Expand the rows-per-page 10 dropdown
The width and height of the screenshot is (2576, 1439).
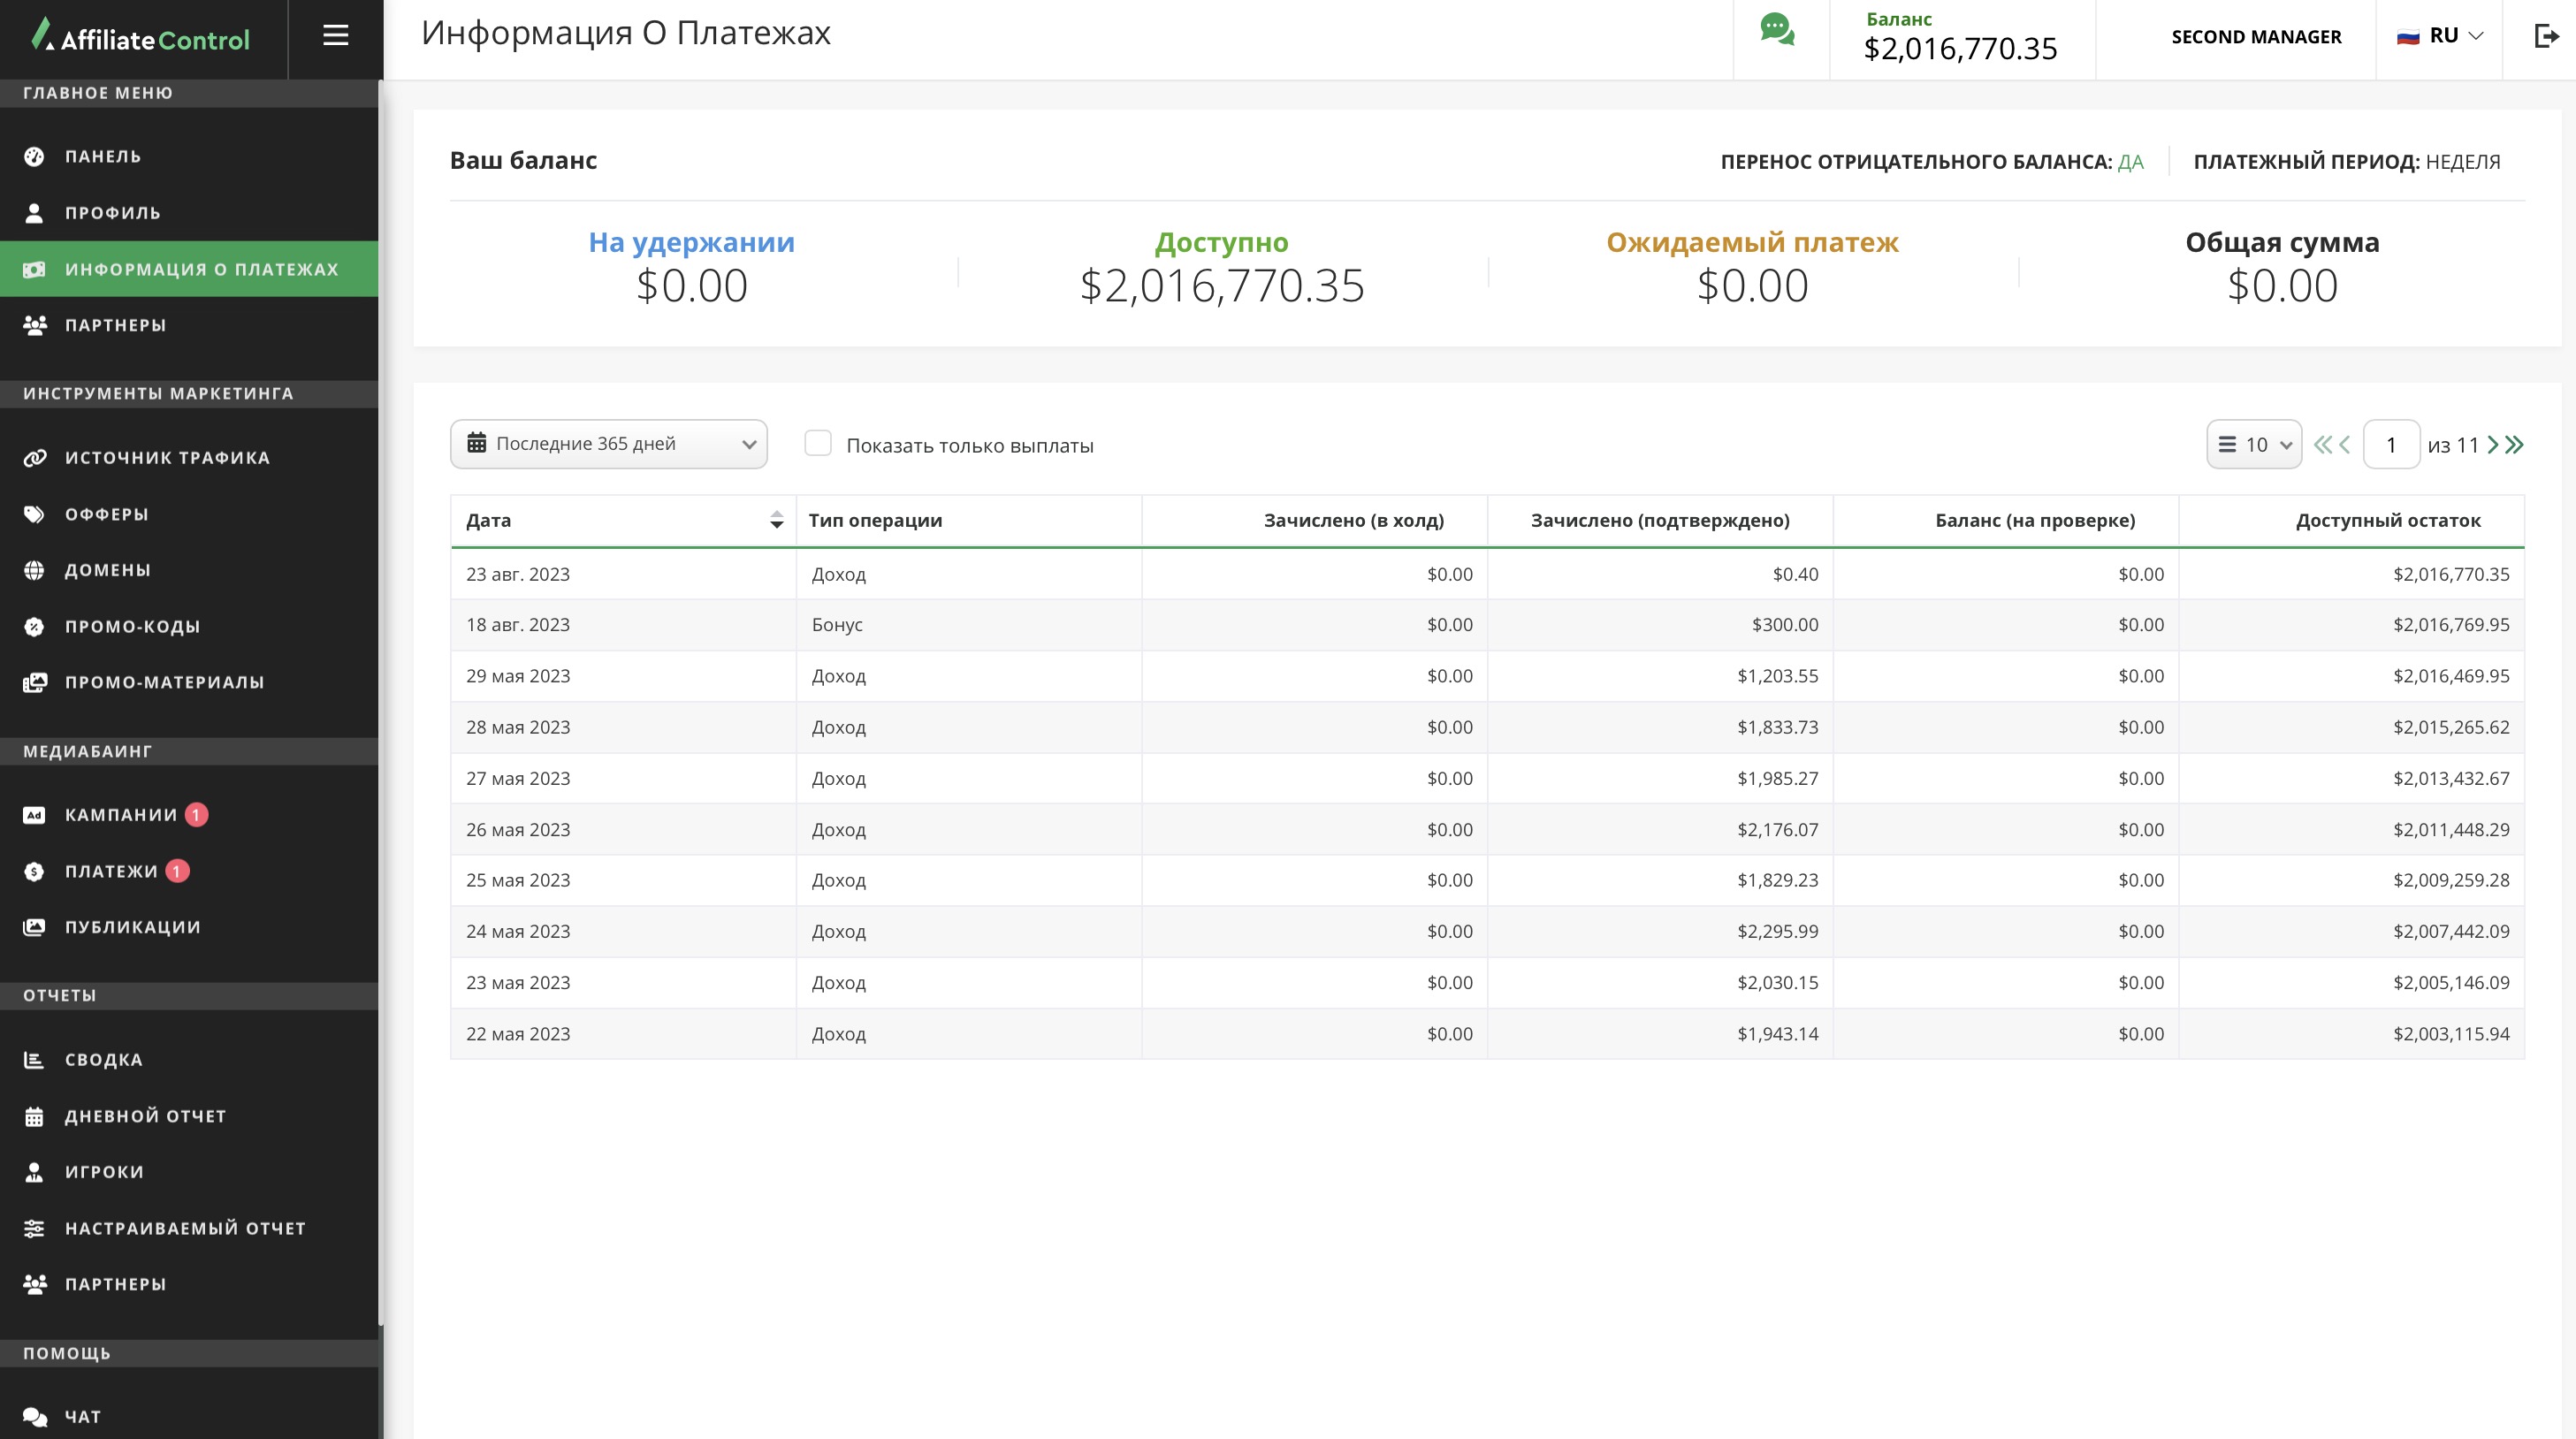tap(2254, 445)
